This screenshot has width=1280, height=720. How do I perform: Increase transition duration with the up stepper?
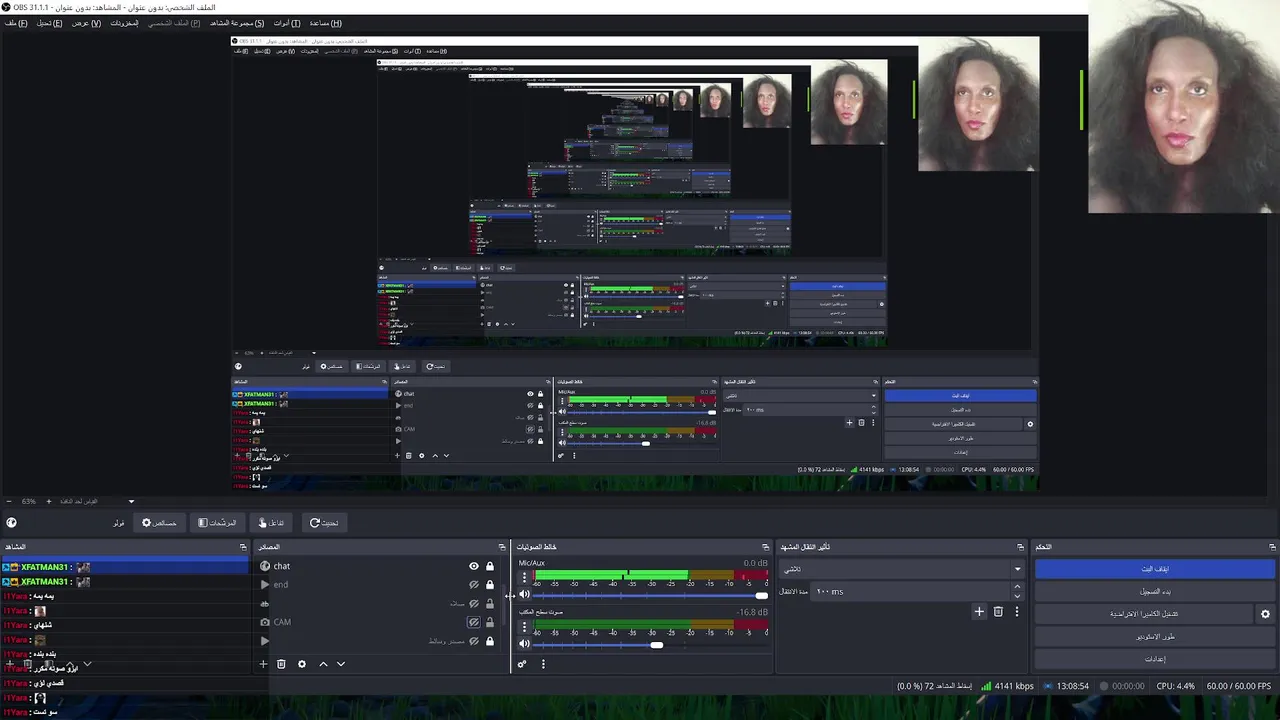(x=1018, y=587)
